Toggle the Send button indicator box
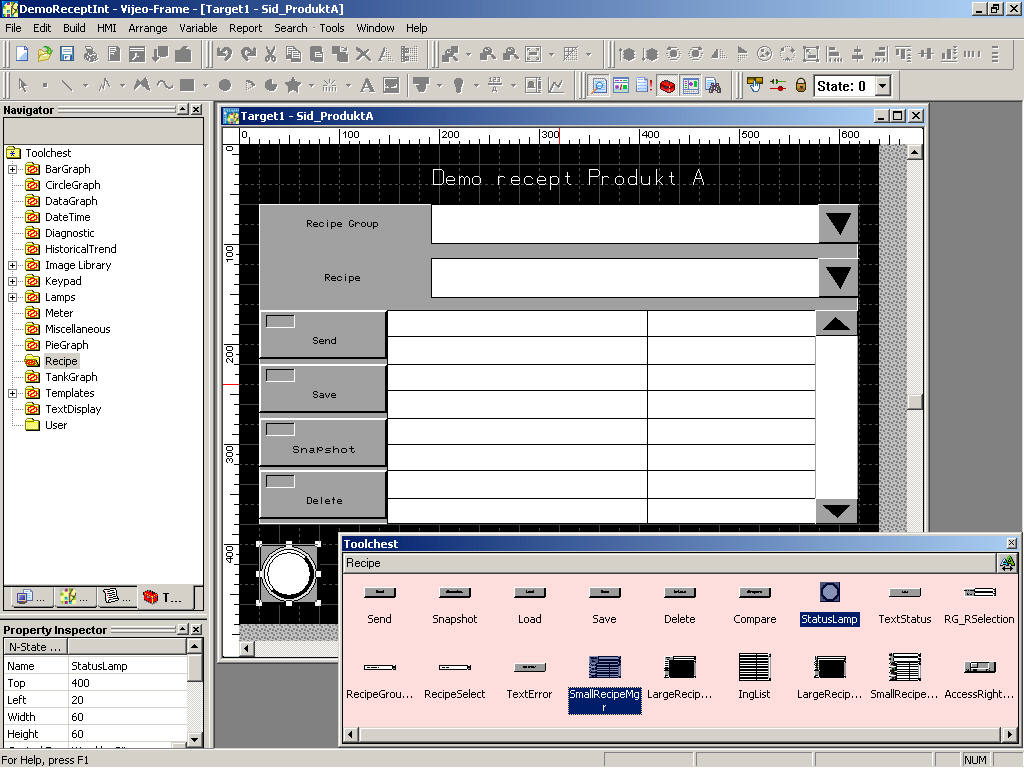 (x=280, y=321)
